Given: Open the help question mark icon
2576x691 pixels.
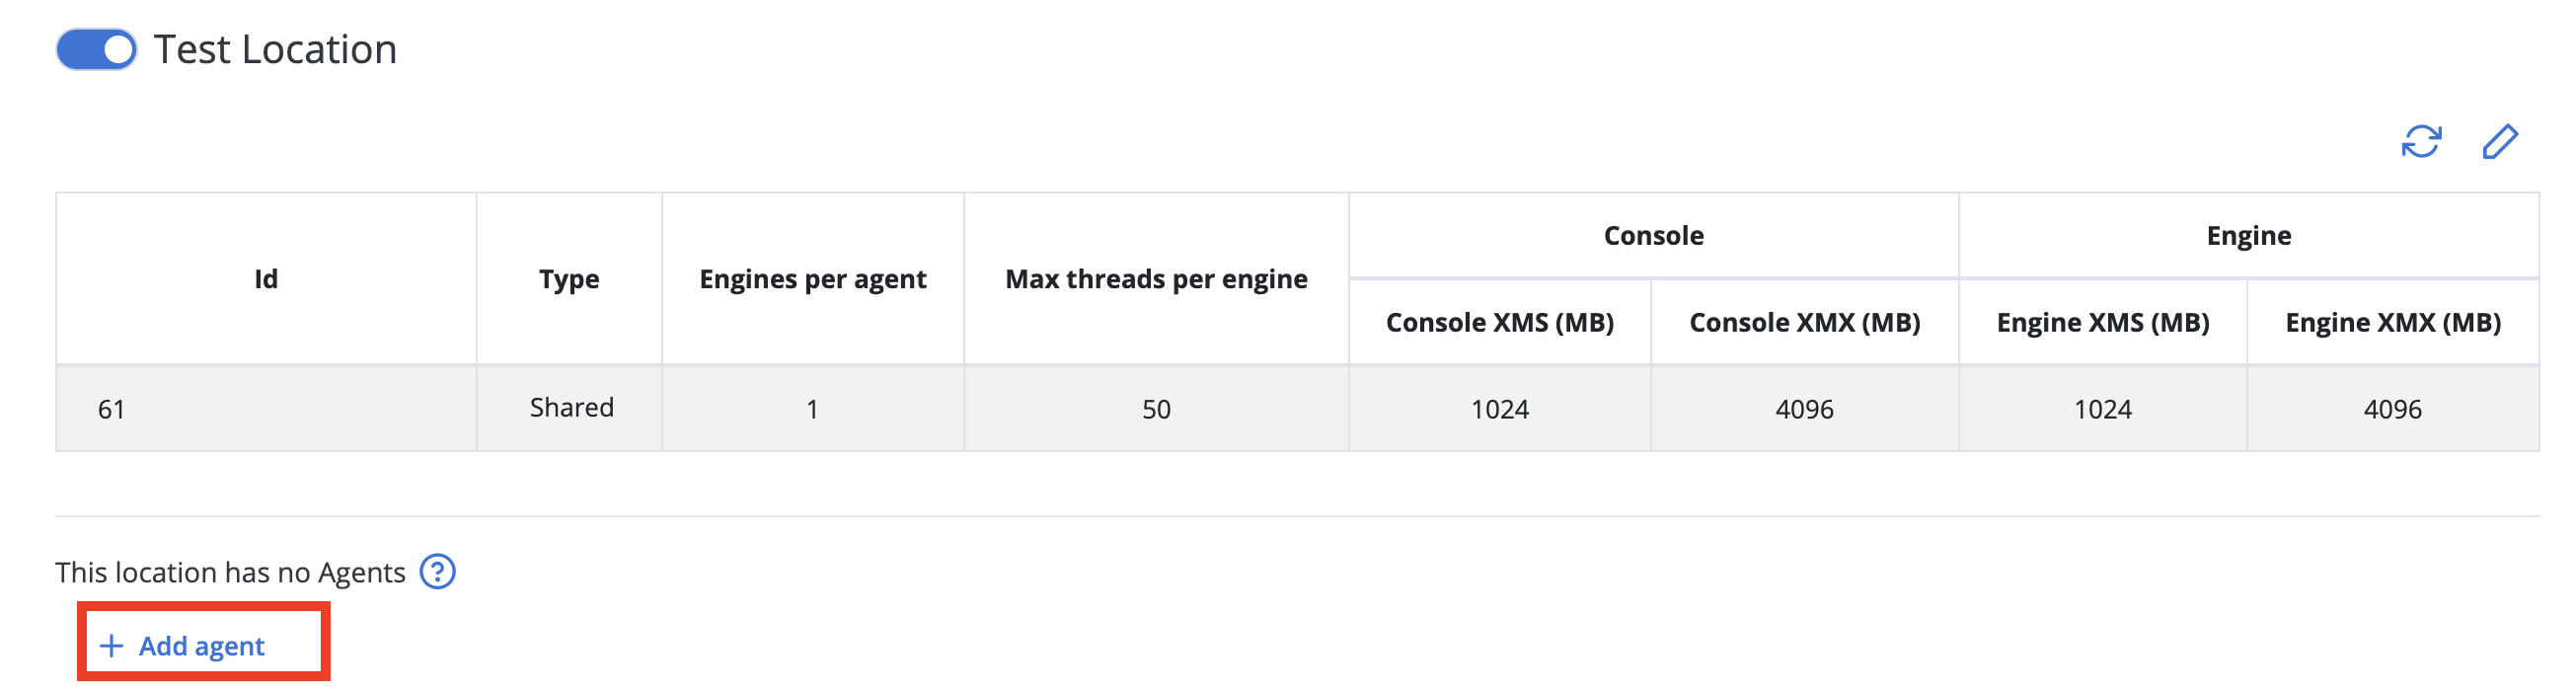Looking at the screenshot, I should coord(437,572).
